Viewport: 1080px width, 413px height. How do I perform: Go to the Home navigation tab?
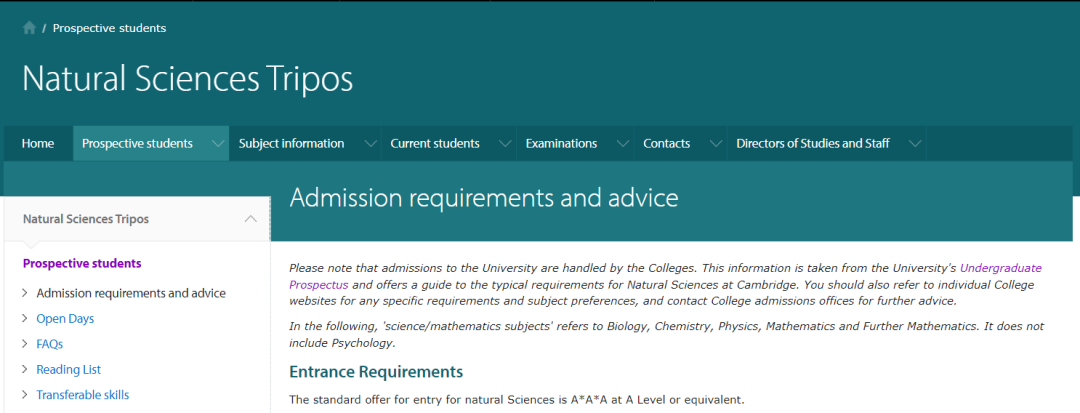[38, 143]
